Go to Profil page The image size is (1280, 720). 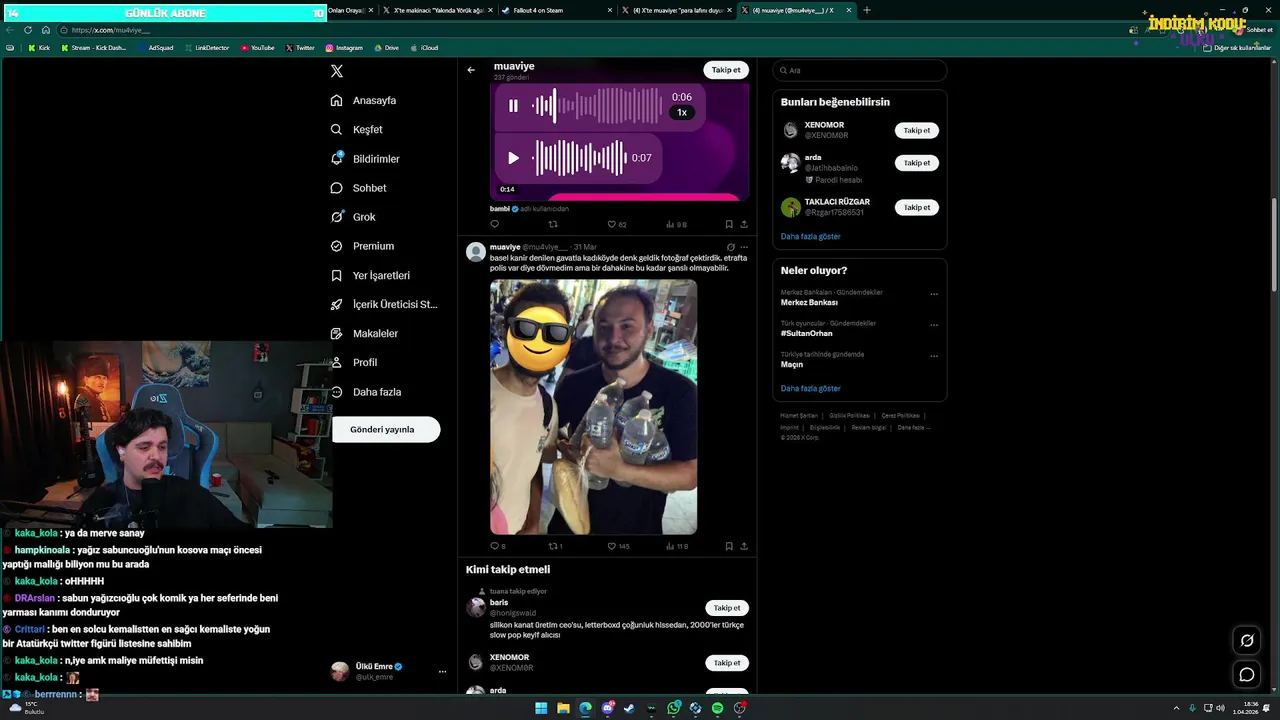pos(354,362)
